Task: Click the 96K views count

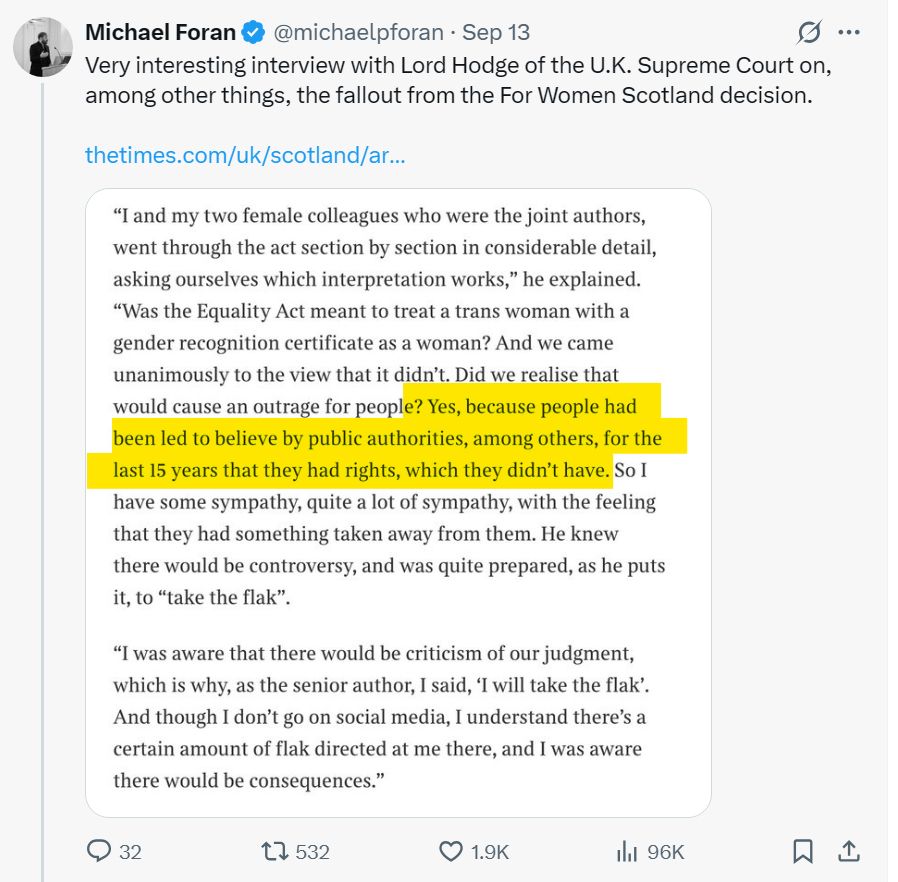Action: pyautogui.click(x=665, y=851)
